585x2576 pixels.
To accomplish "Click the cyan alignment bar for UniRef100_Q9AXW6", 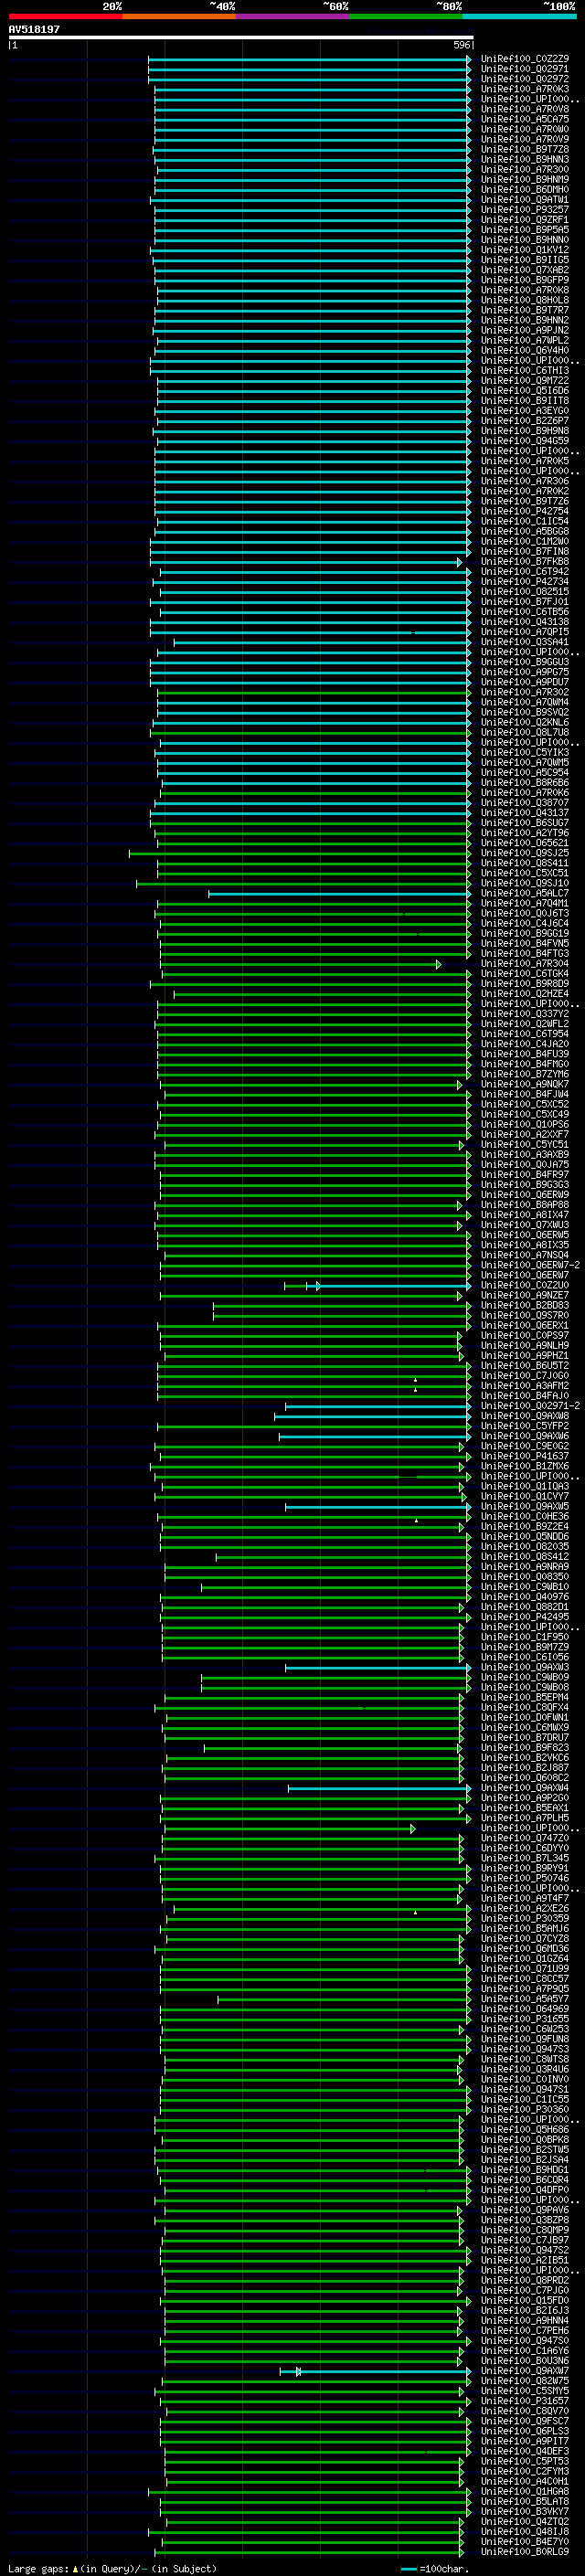I will (375, 1436).
